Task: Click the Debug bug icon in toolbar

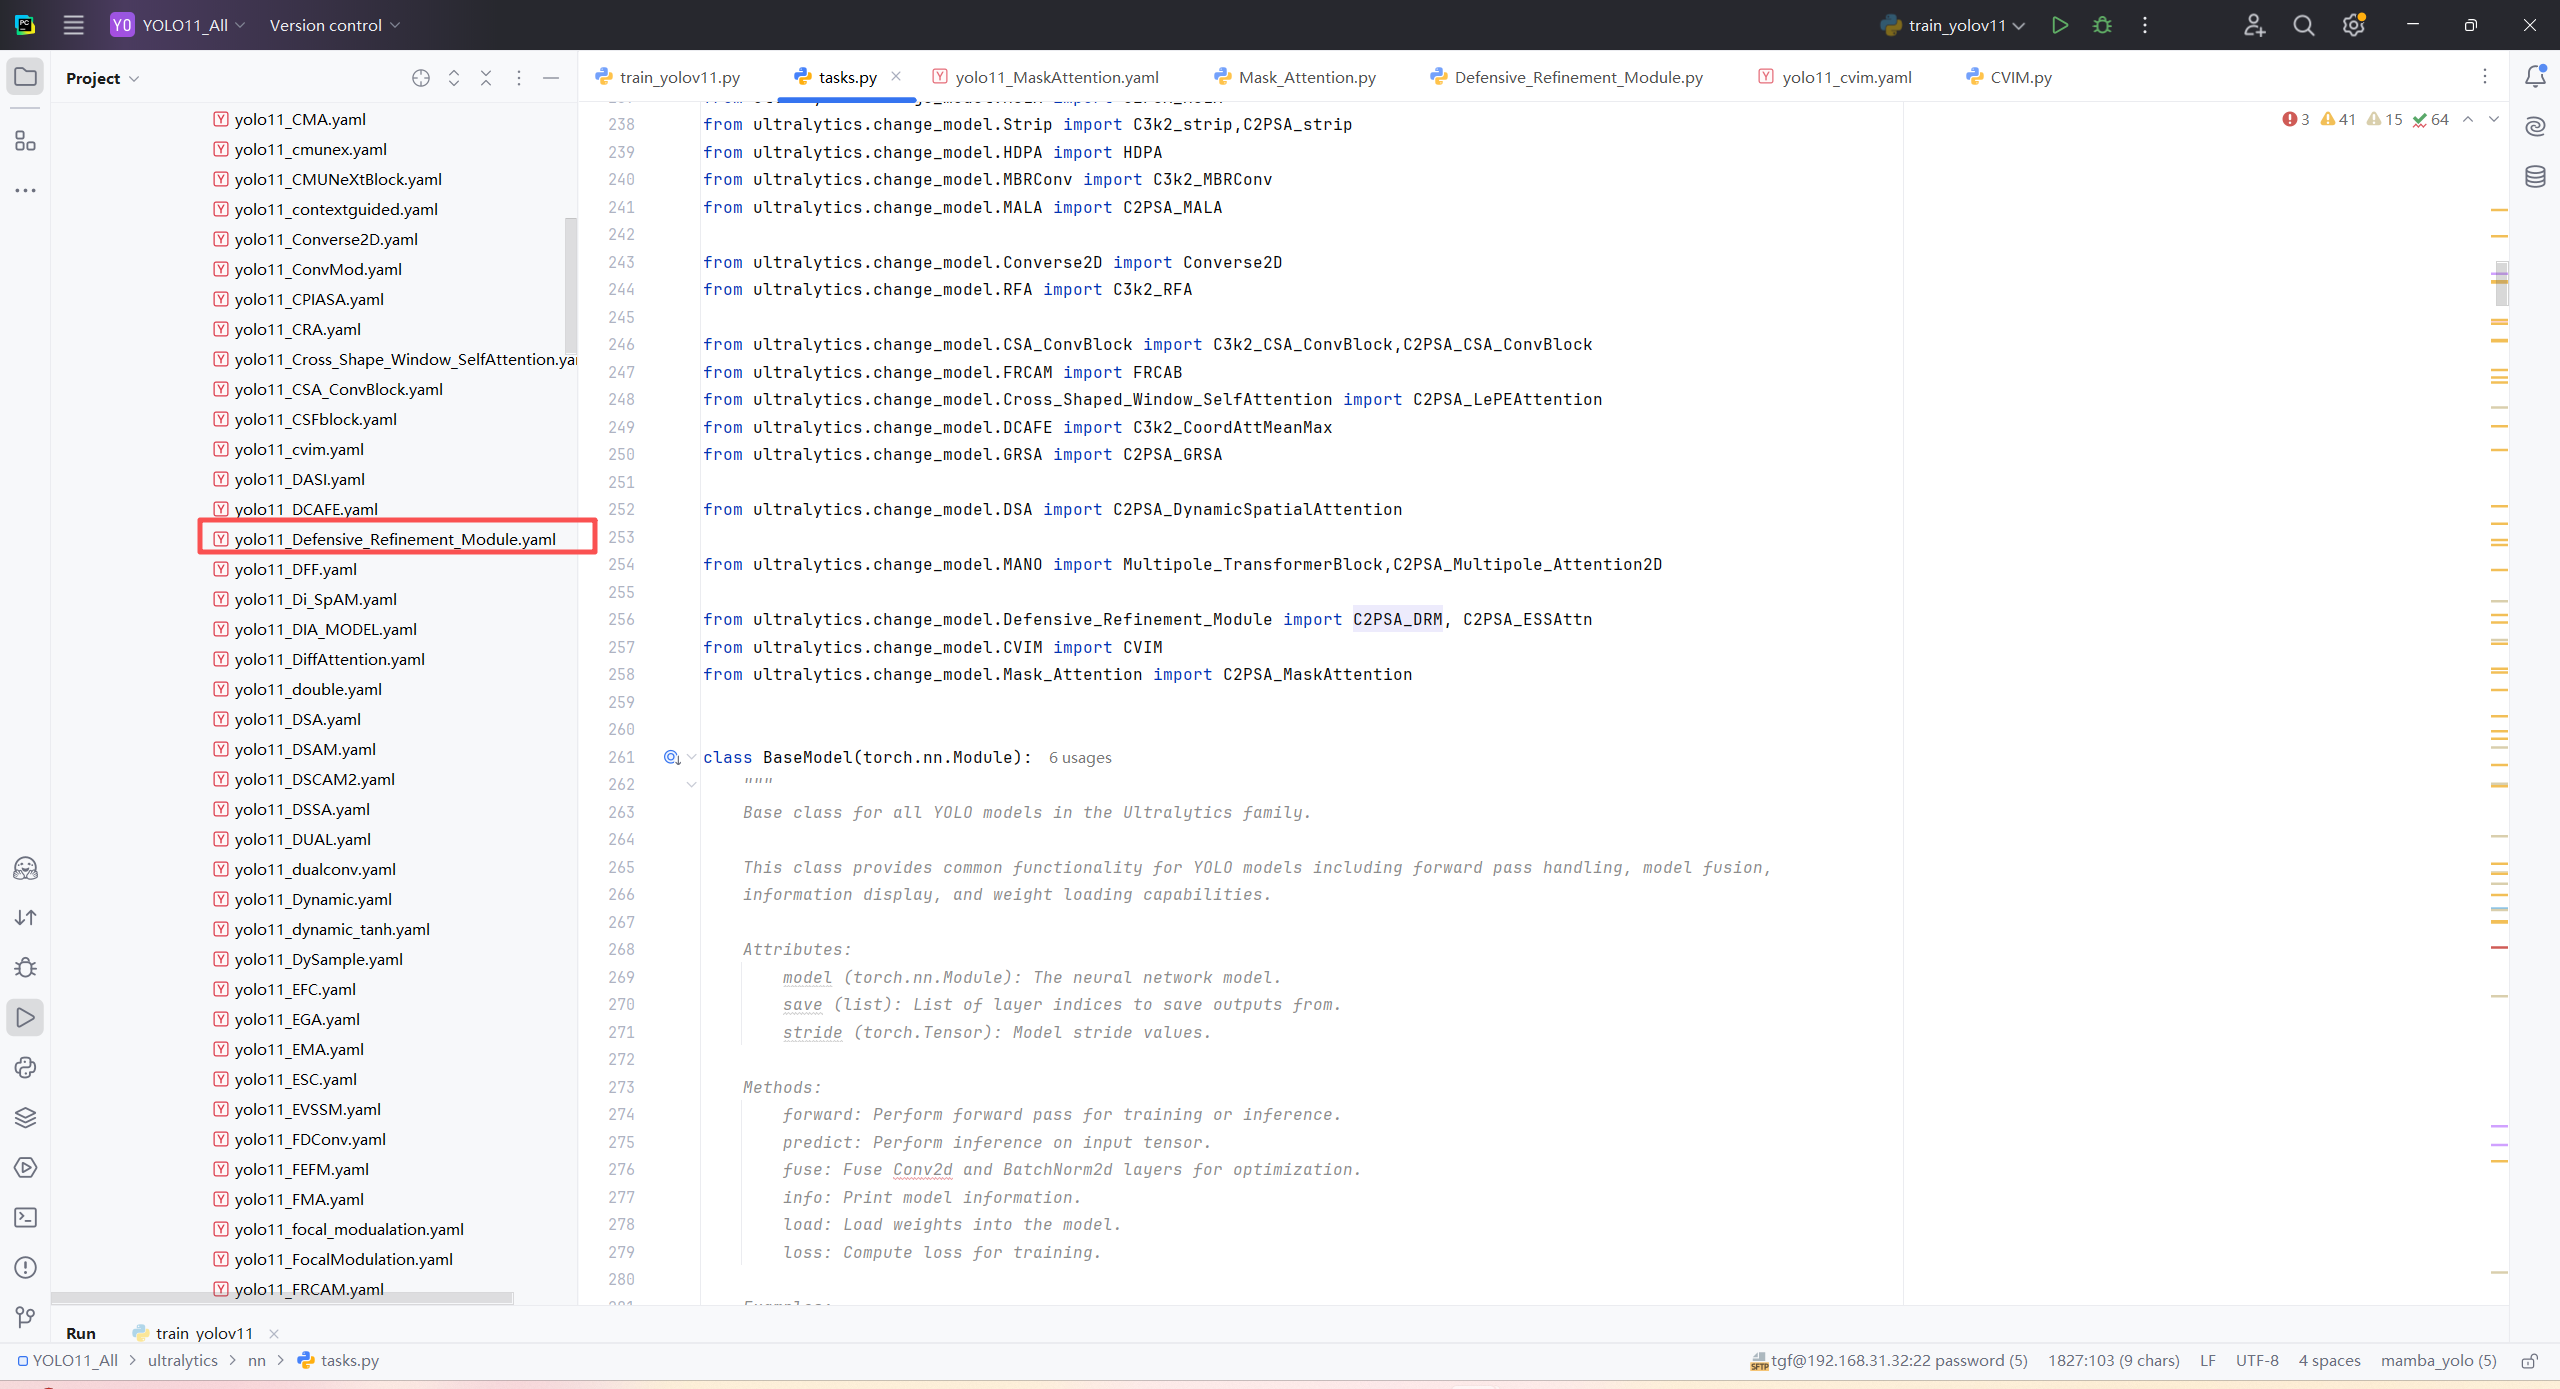Action: pyautogui.click(x=2102, y=25)
